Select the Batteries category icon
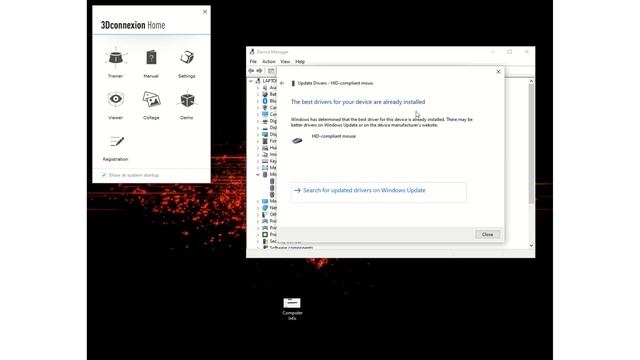The width and height of the screenshot is (640, 360). point(265,94)
